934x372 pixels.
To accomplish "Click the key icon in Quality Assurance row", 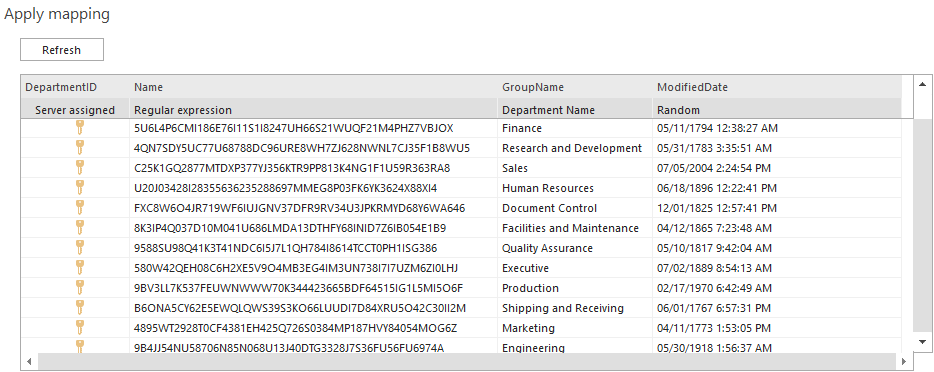I will [x=79, y=248].
